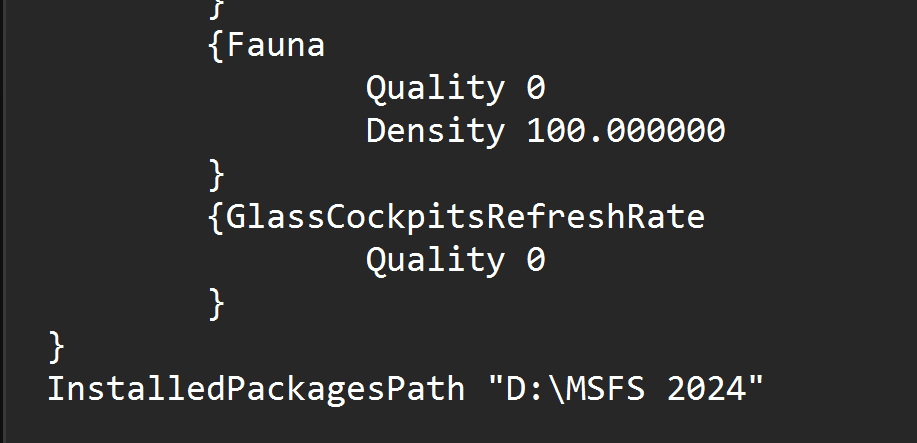917x443 pixels.
Task: Click the word Quality under GlassCockpitsRefreshRate
Action: pos(435,261)
